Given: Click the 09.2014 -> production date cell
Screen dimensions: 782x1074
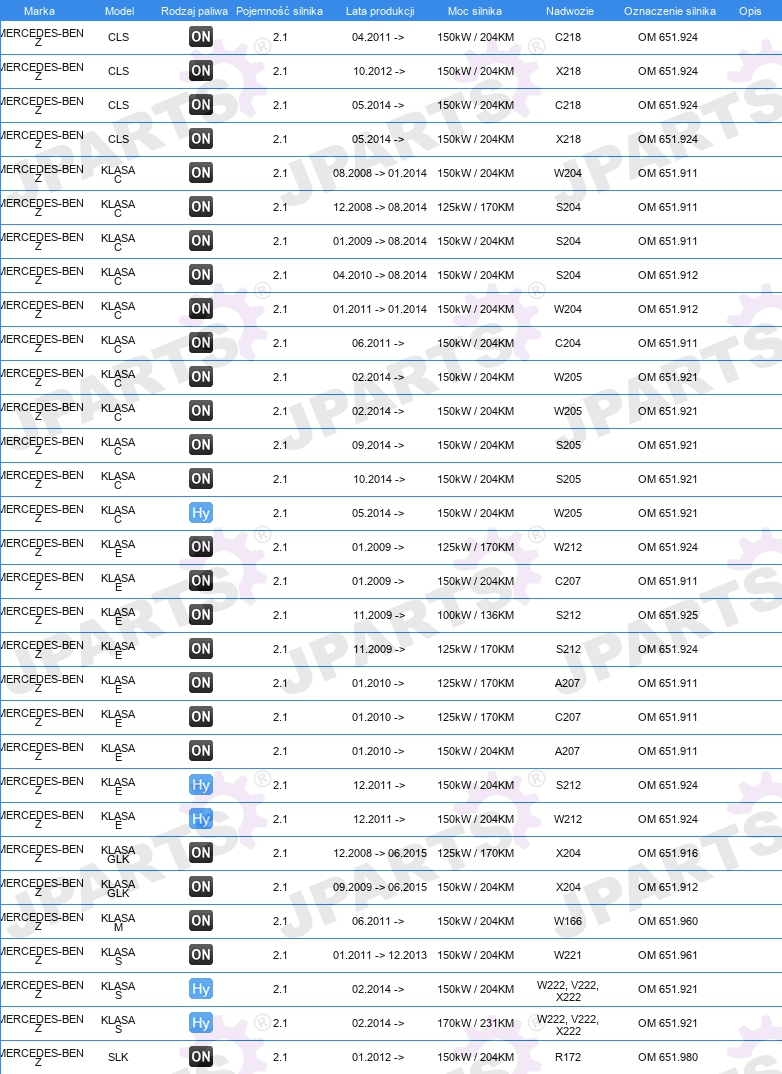Looking at the screenshot, I should (x=378, y=445).
